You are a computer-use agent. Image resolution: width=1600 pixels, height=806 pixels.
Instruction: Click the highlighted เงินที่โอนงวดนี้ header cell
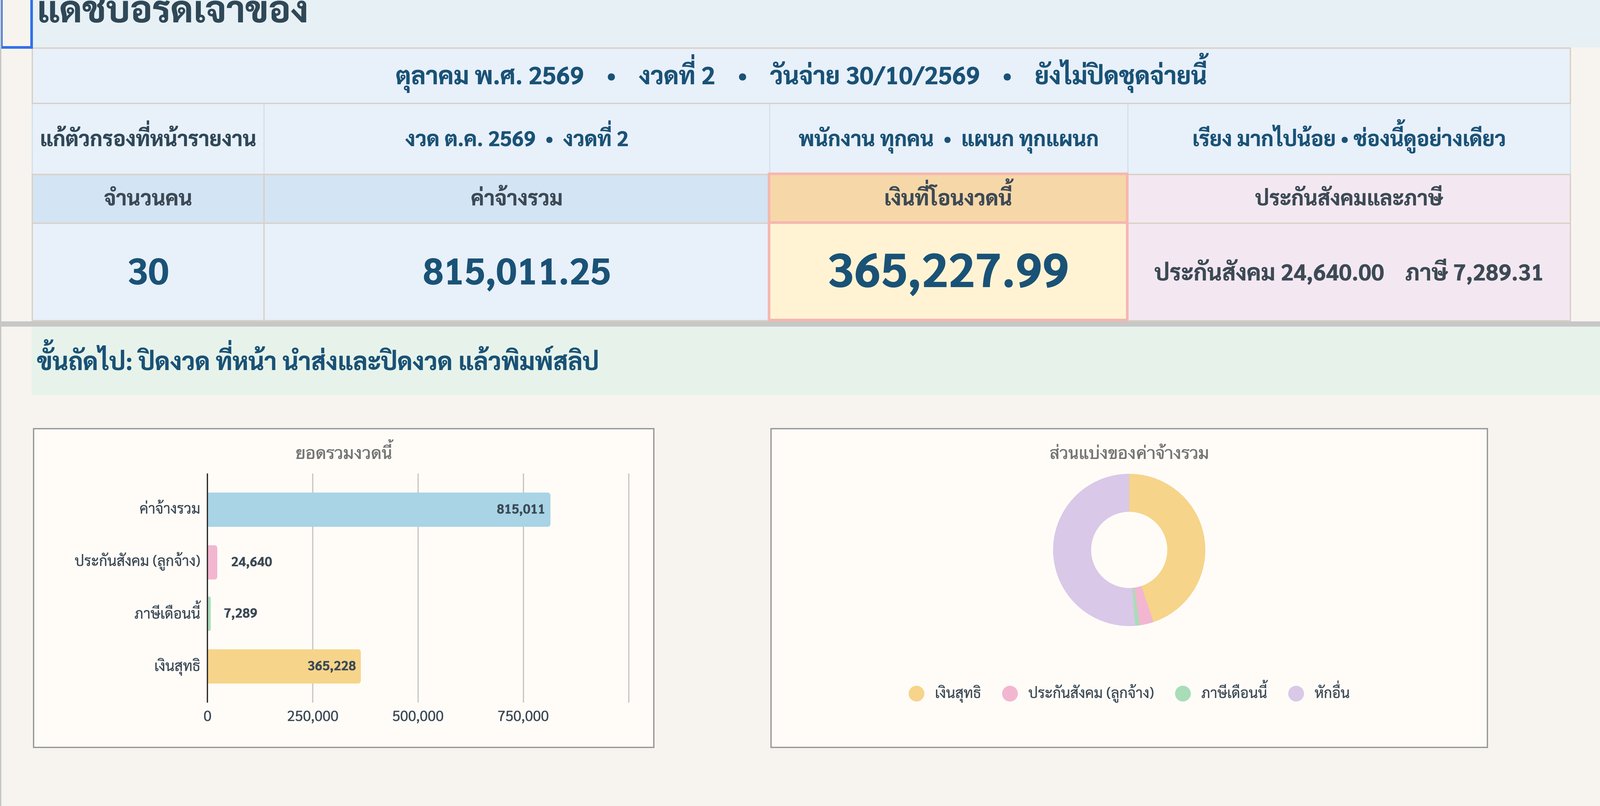click(x=948, y=198)
